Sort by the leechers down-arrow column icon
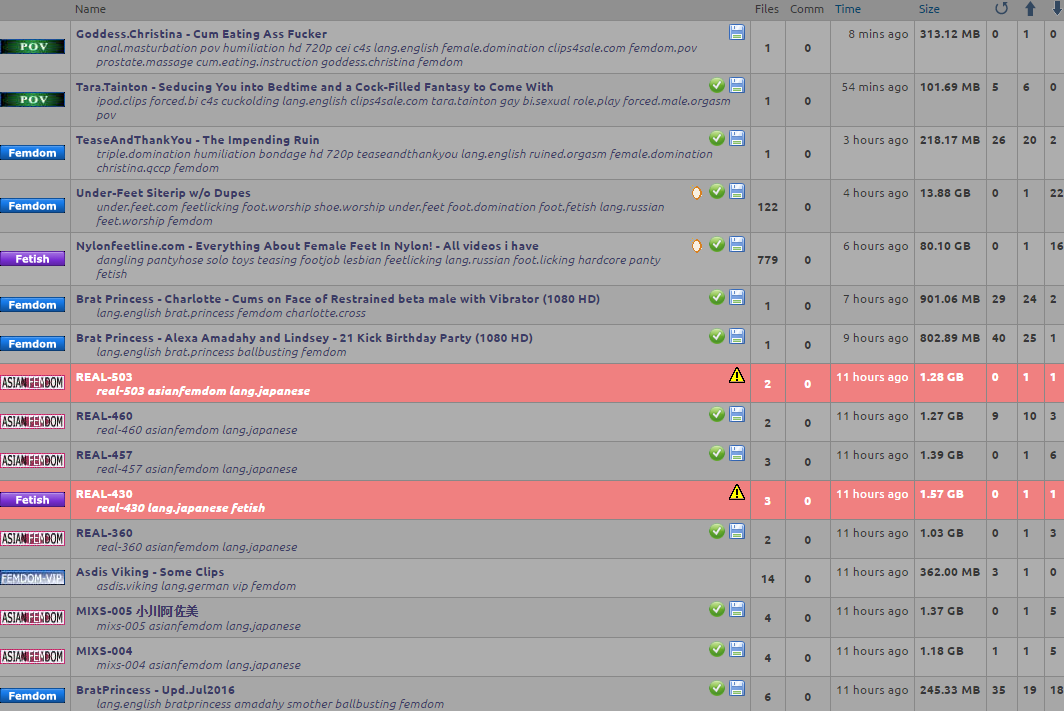 pyautogui.click(x=1057, y=9)
